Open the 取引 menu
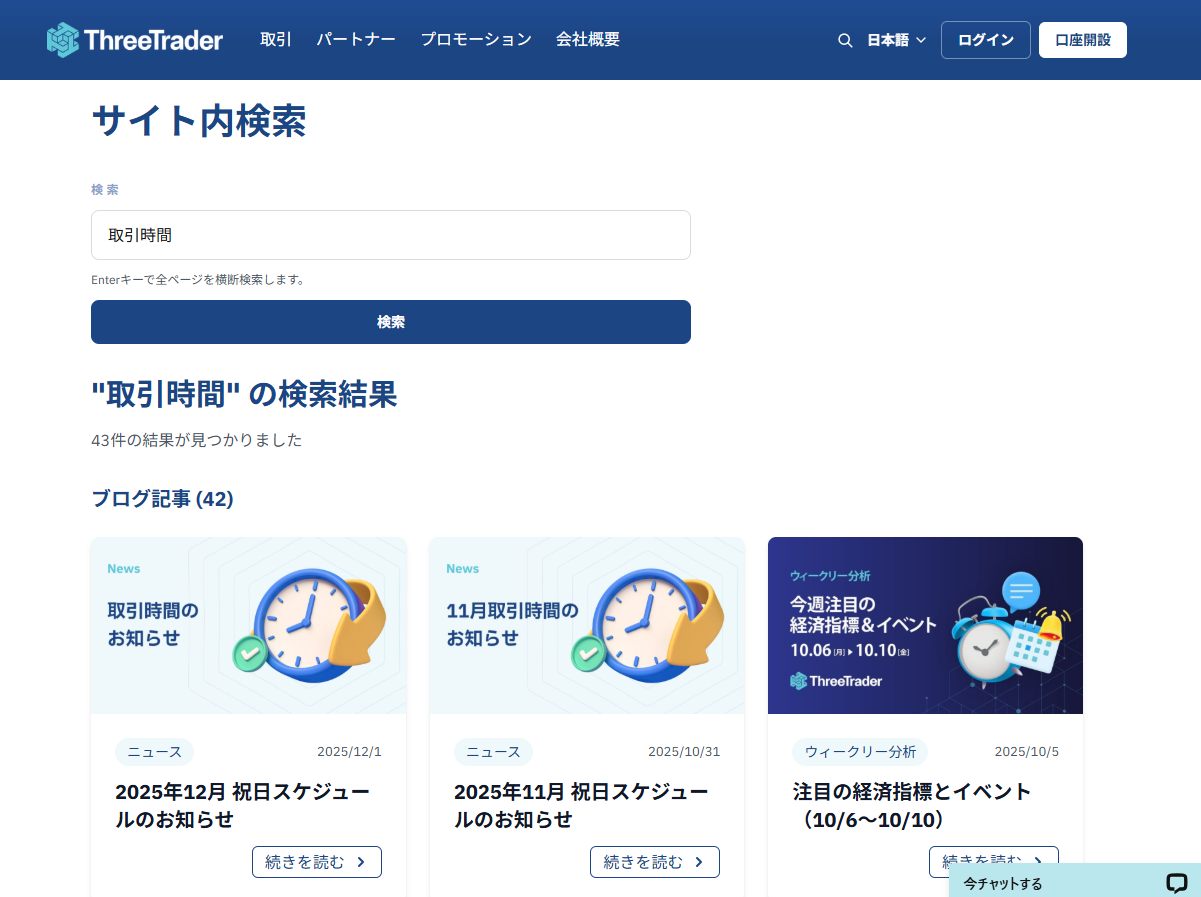1201x897 pixels. [276, 40]
